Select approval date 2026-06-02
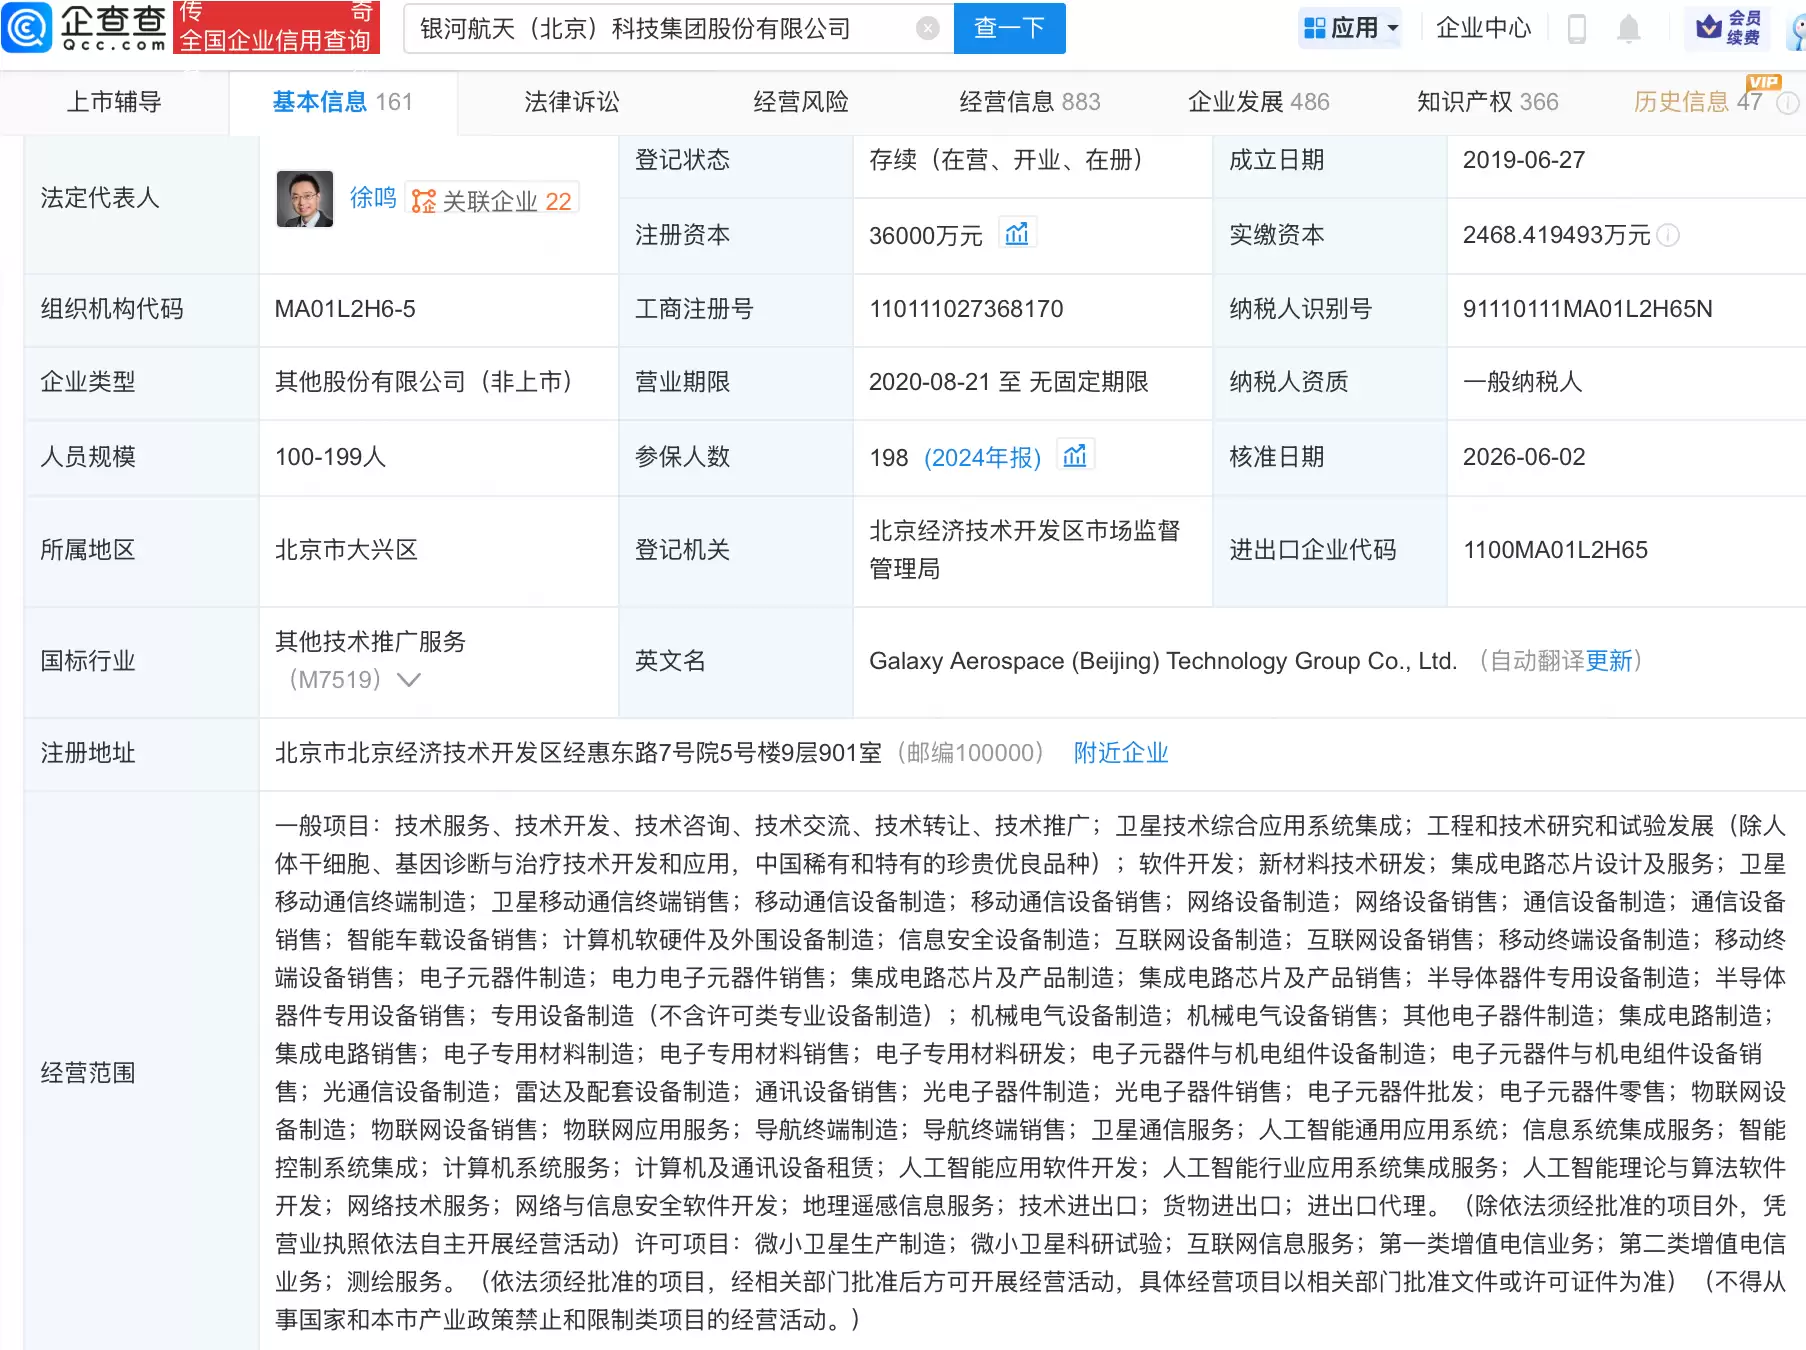1806x1350 pixels. point(1524,457)
